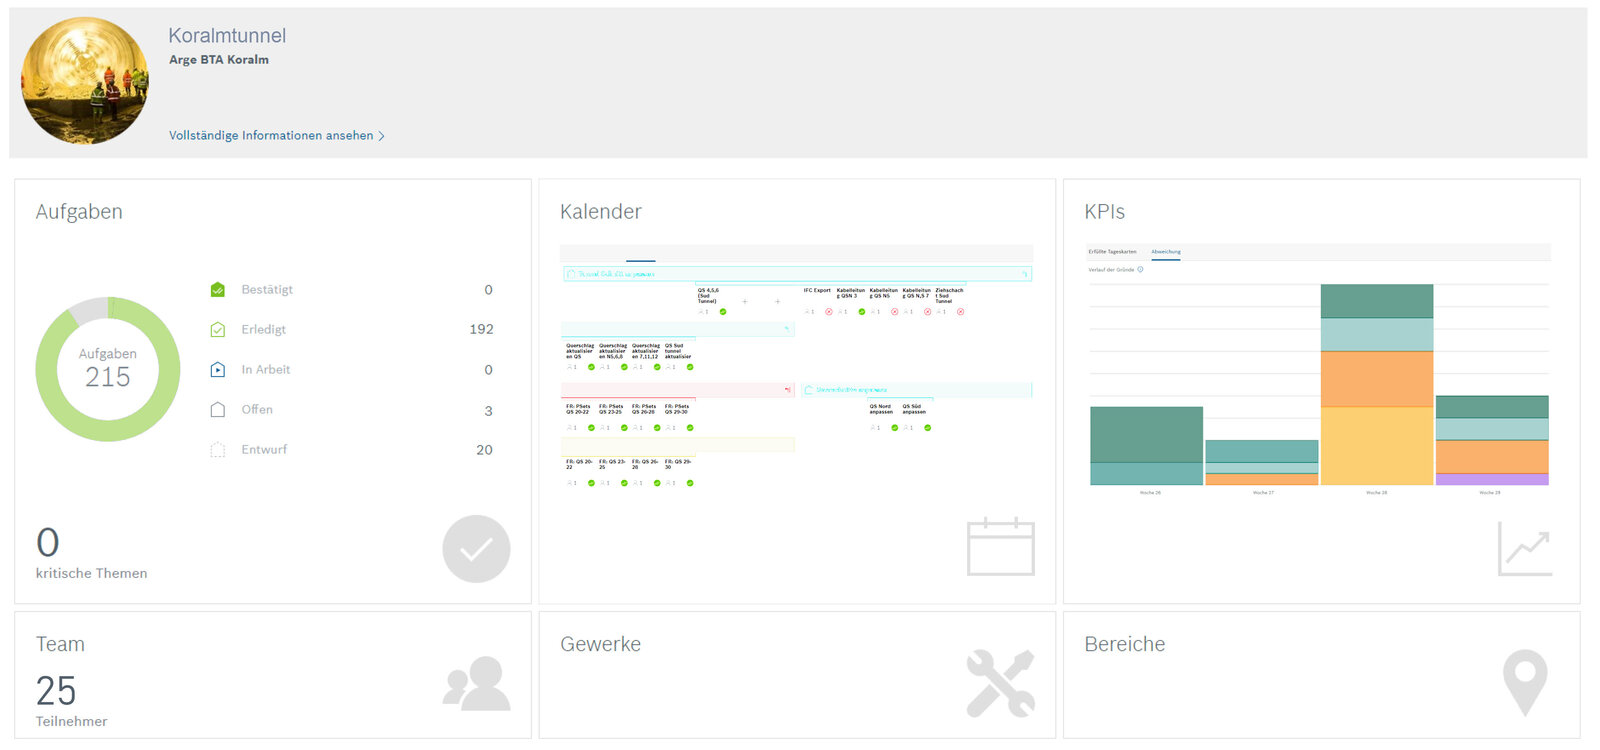Click the trend chart icon in KPIs

[x=1524, y=549]
